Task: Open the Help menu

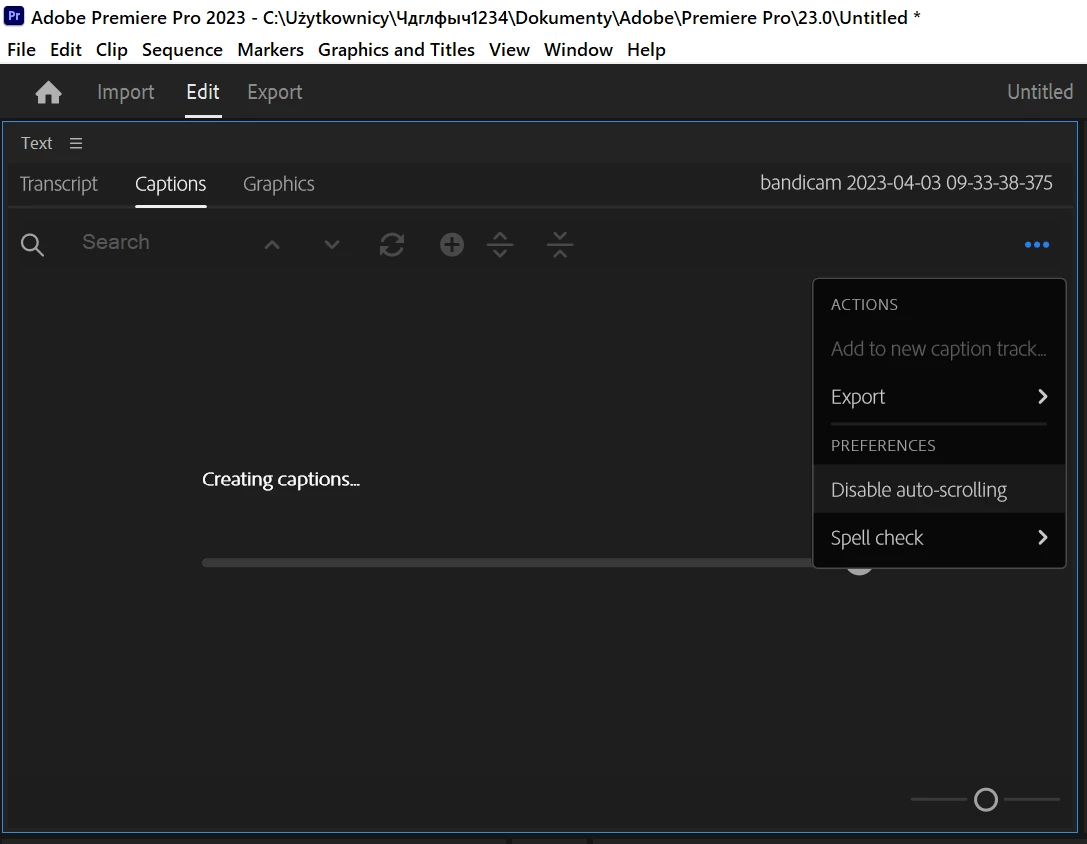Action: tap(646, 50)
